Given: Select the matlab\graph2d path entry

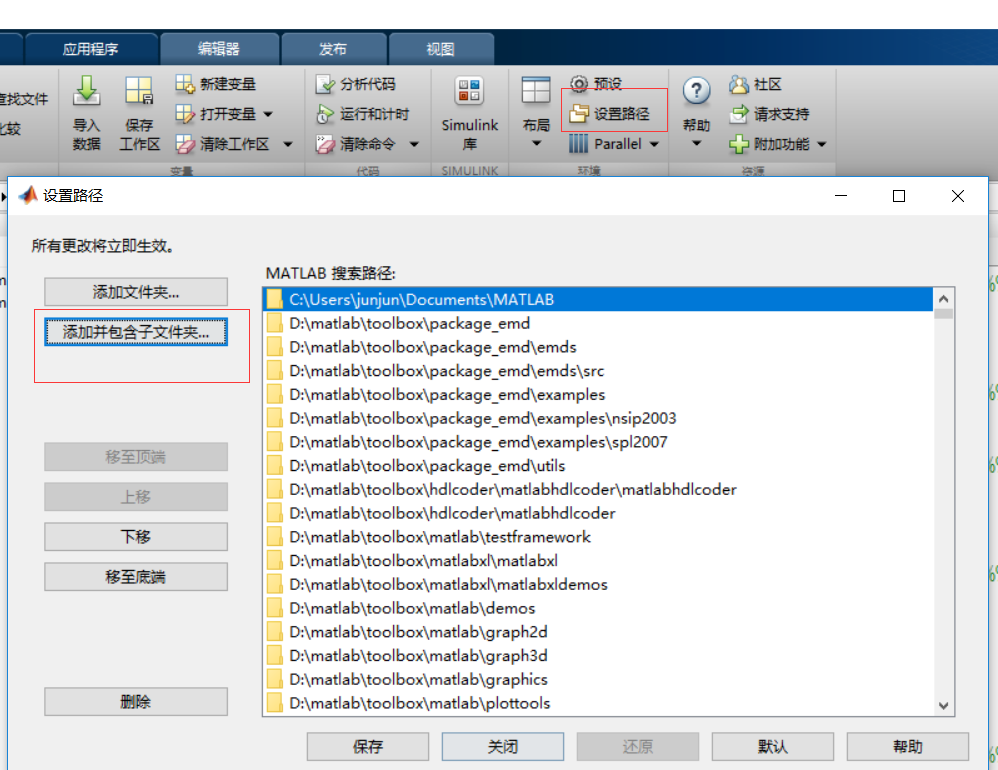Looking at the screenshot, I should (598, 632).
